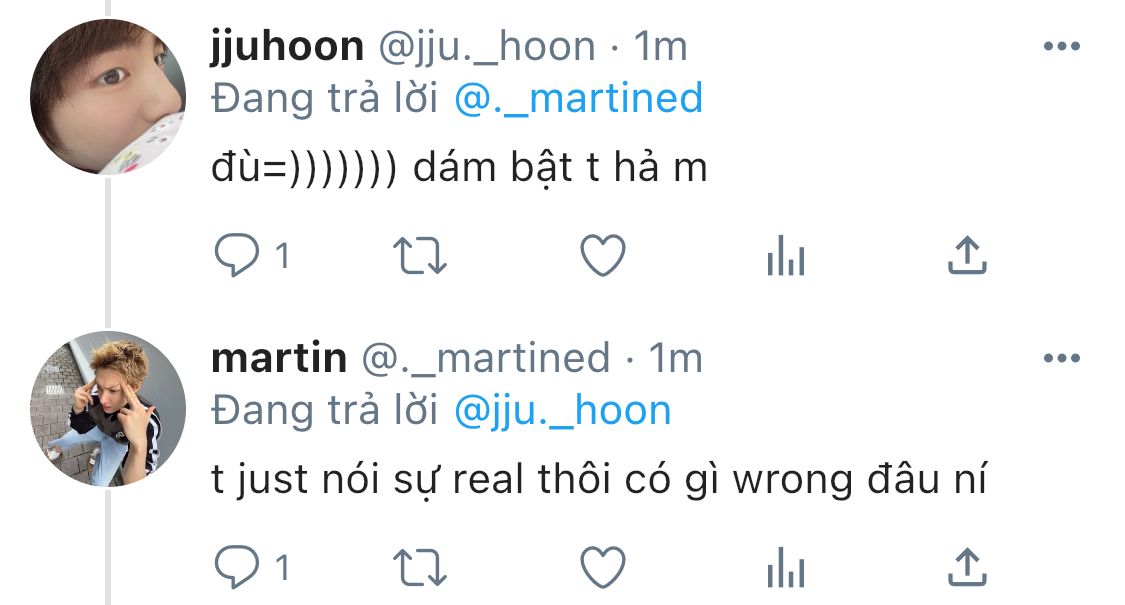The height and width of the screenshot is (605, 1125).
Task: Share jjuhoon's tweet
Action: coord(967,255)
